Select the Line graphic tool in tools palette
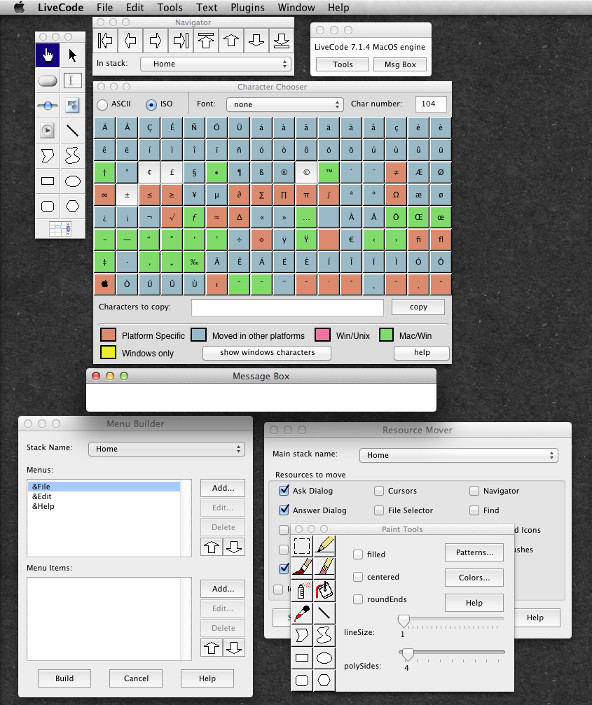 [72, 131]
